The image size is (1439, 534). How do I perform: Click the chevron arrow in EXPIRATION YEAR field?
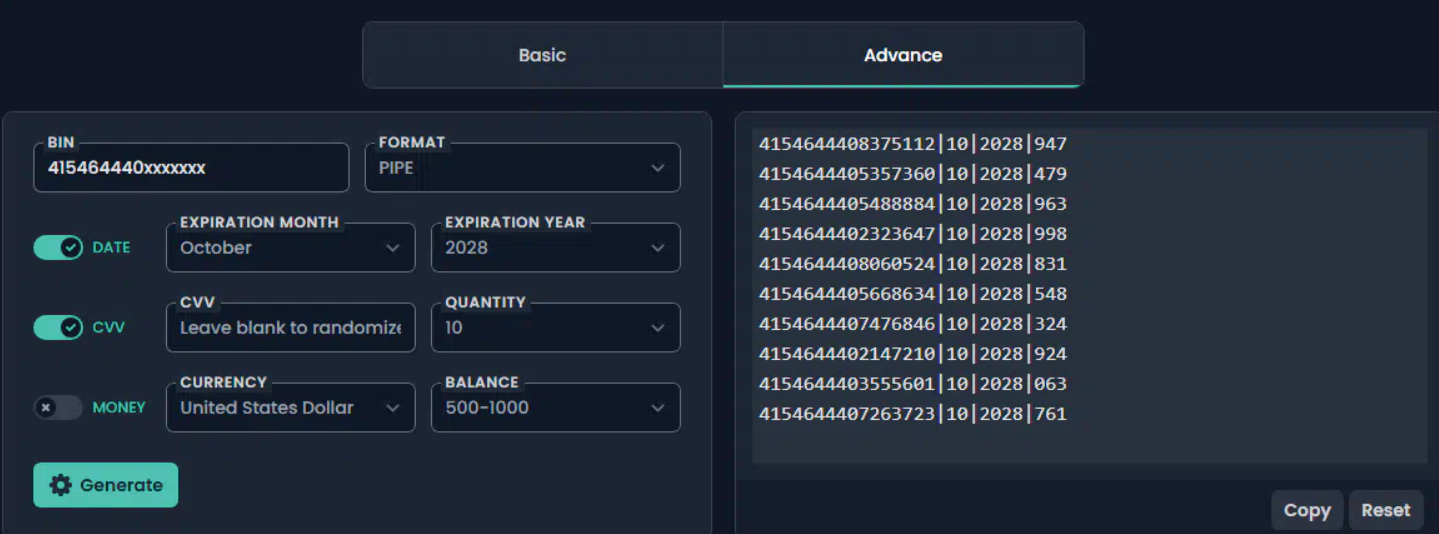pos(657,248)
